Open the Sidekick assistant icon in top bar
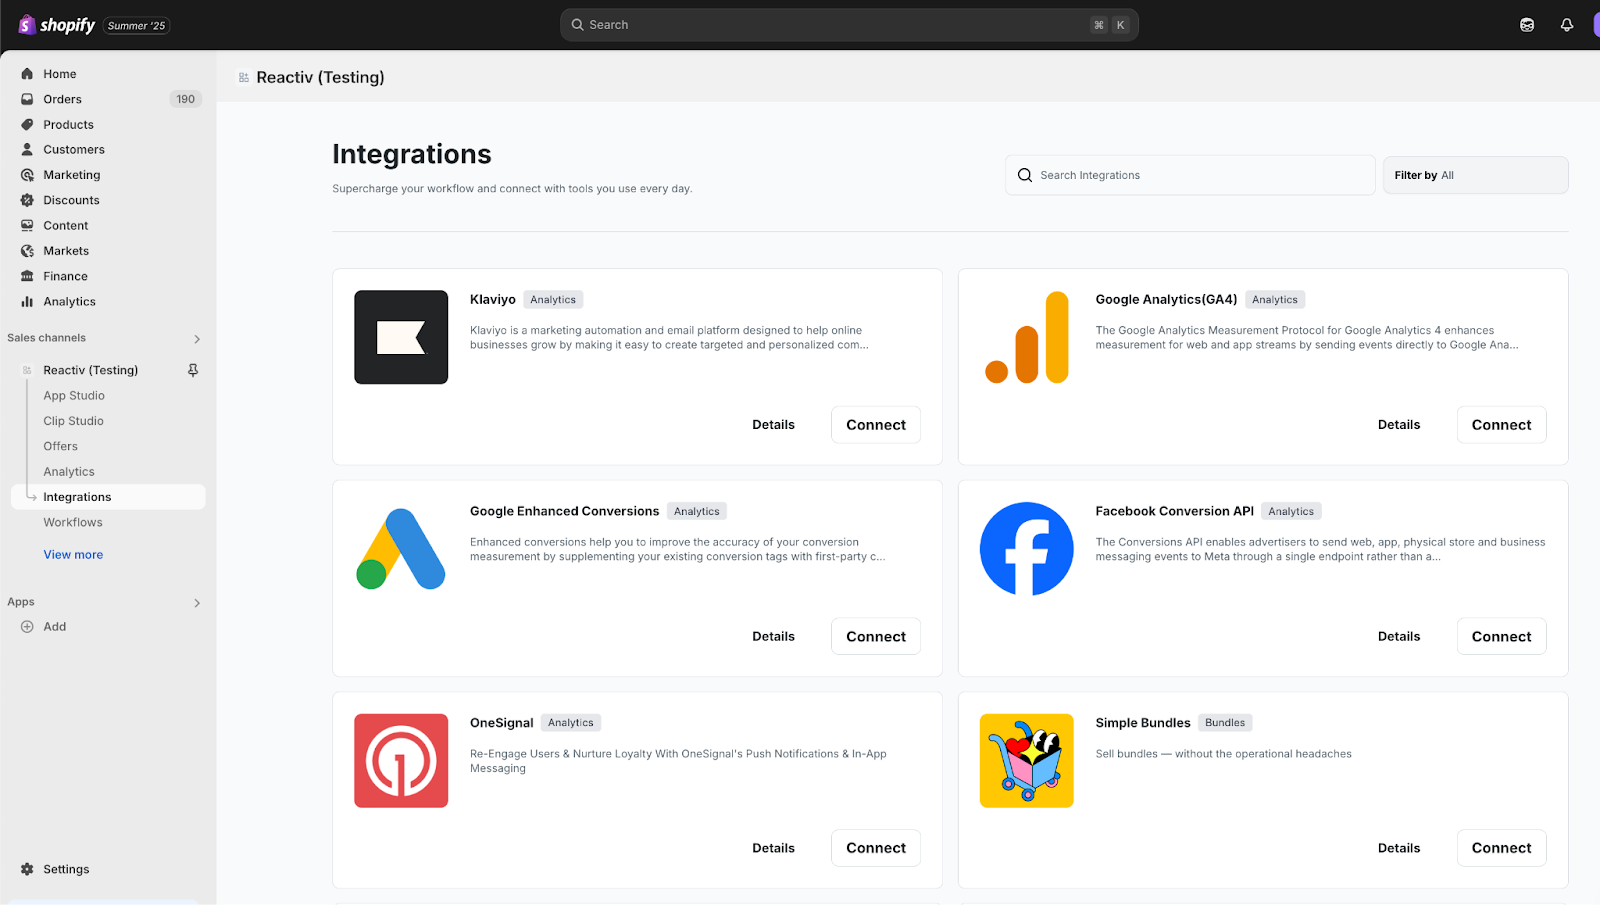Viewport: 1600px width, 905px height. [1527, 25]
